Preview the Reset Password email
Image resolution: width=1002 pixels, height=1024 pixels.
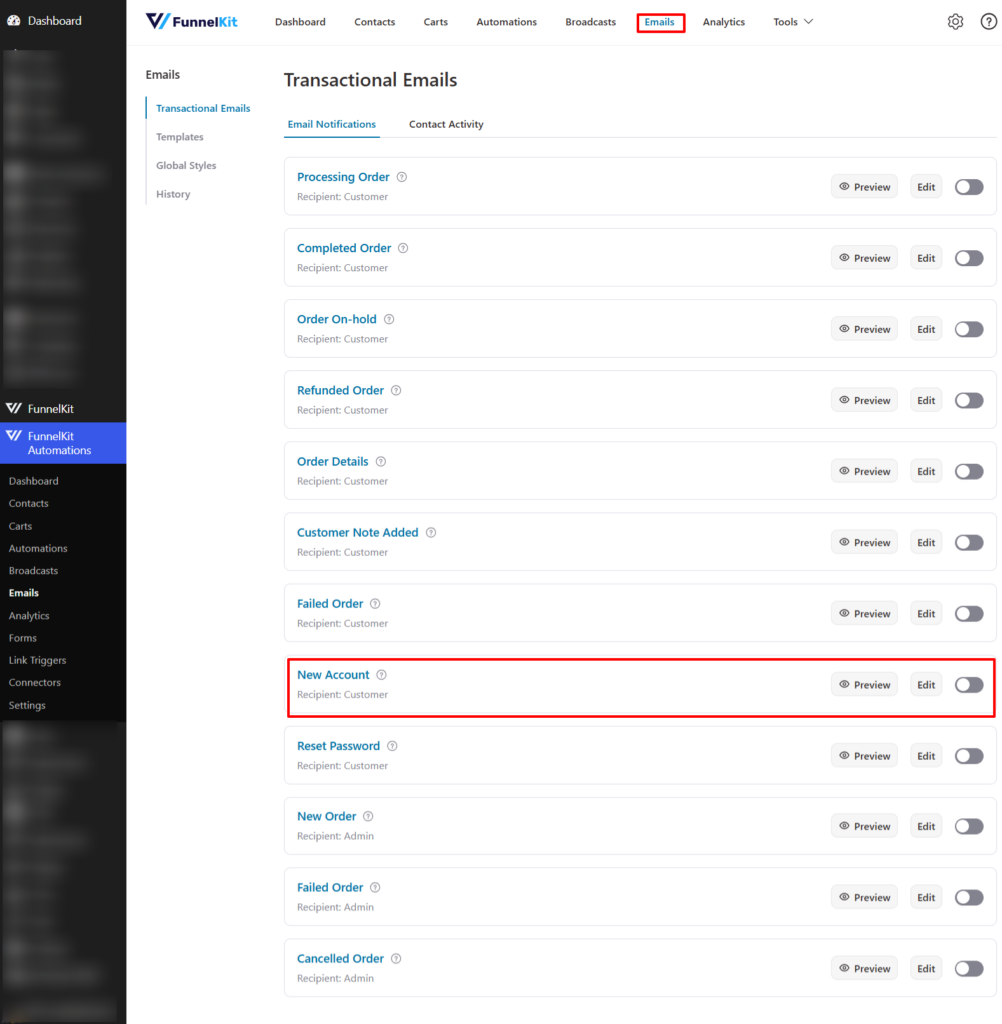864,756
